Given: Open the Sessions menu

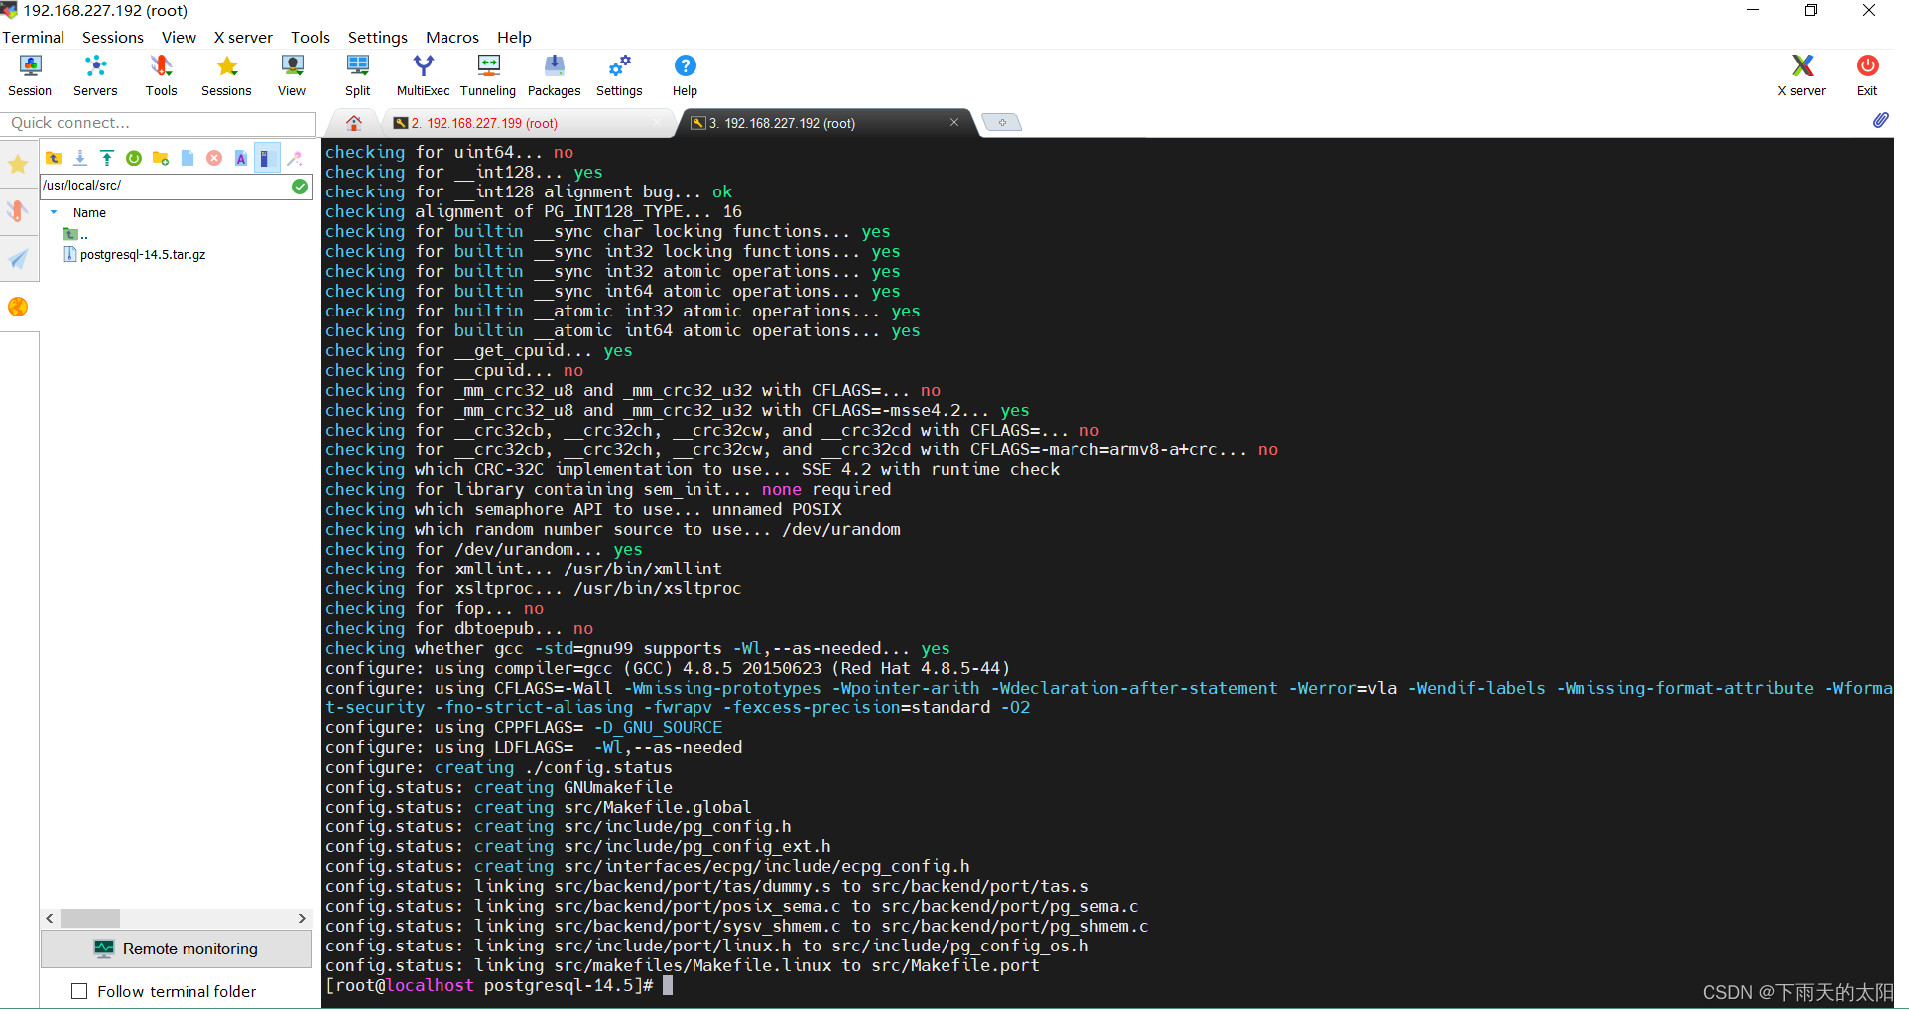Looking at the screenshot, I should coord(113,37).
